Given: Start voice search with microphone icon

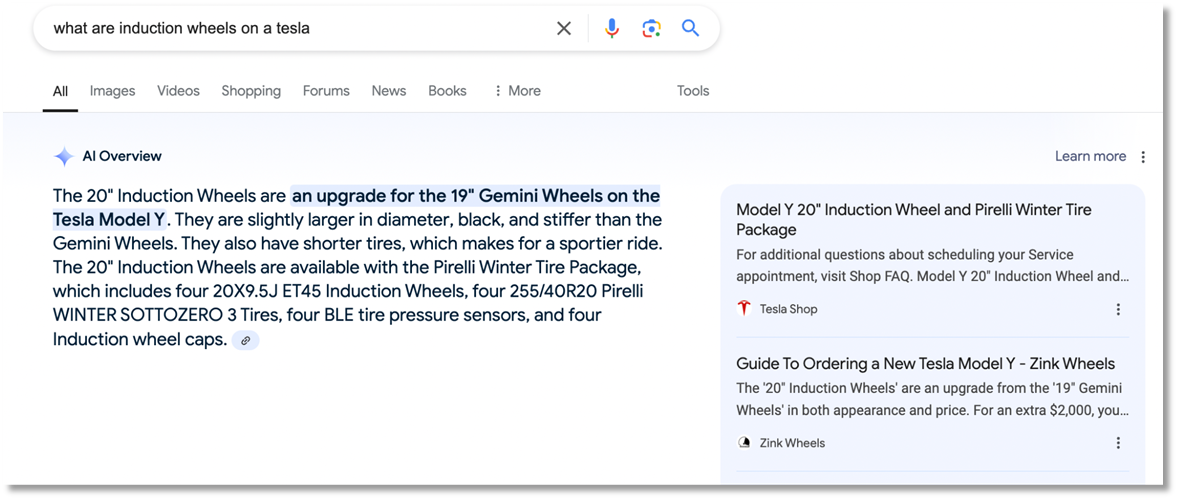Looking at the screenshot, I should point(612,29).
